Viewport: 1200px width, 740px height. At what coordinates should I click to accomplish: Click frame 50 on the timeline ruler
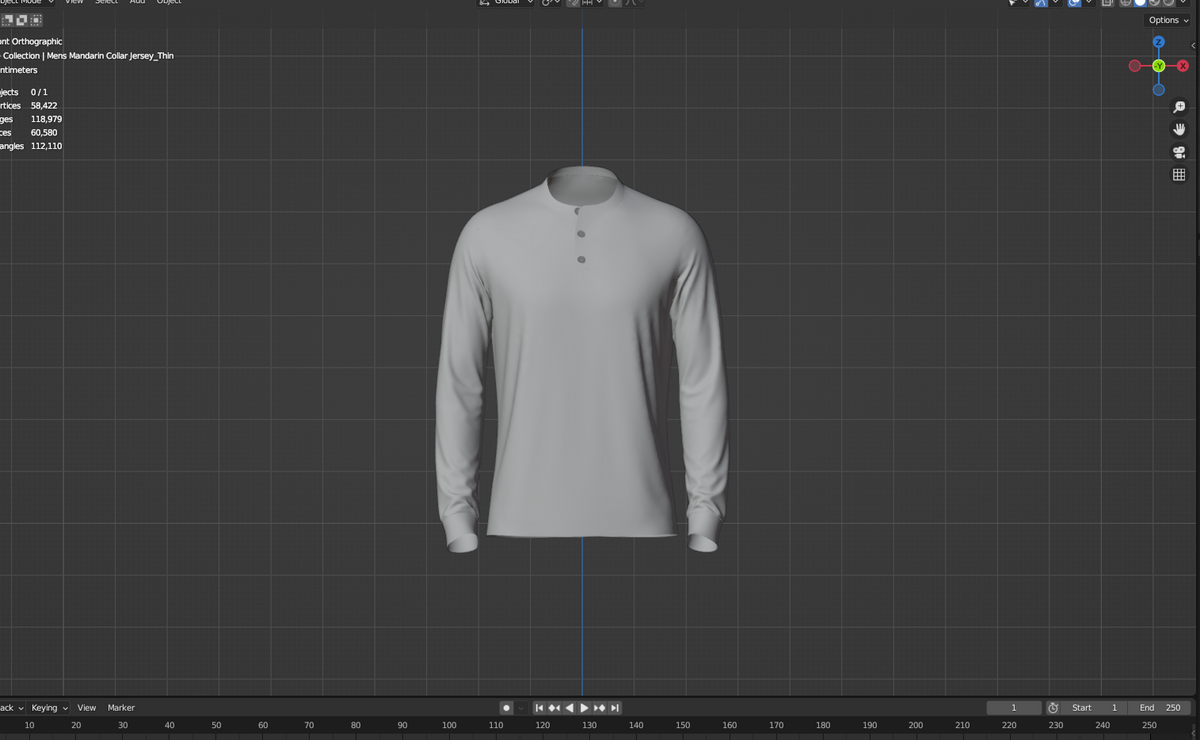point(216,725)
